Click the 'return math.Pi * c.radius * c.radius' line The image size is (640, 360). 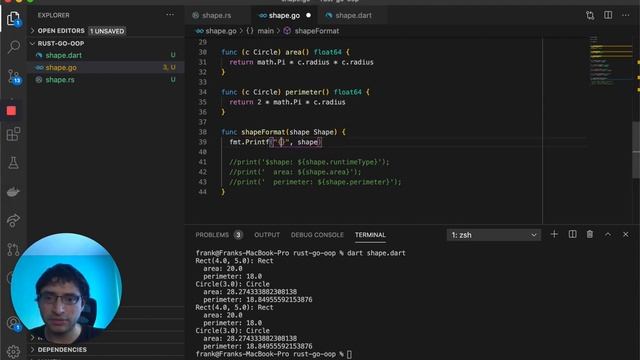(x=301, y=62)
